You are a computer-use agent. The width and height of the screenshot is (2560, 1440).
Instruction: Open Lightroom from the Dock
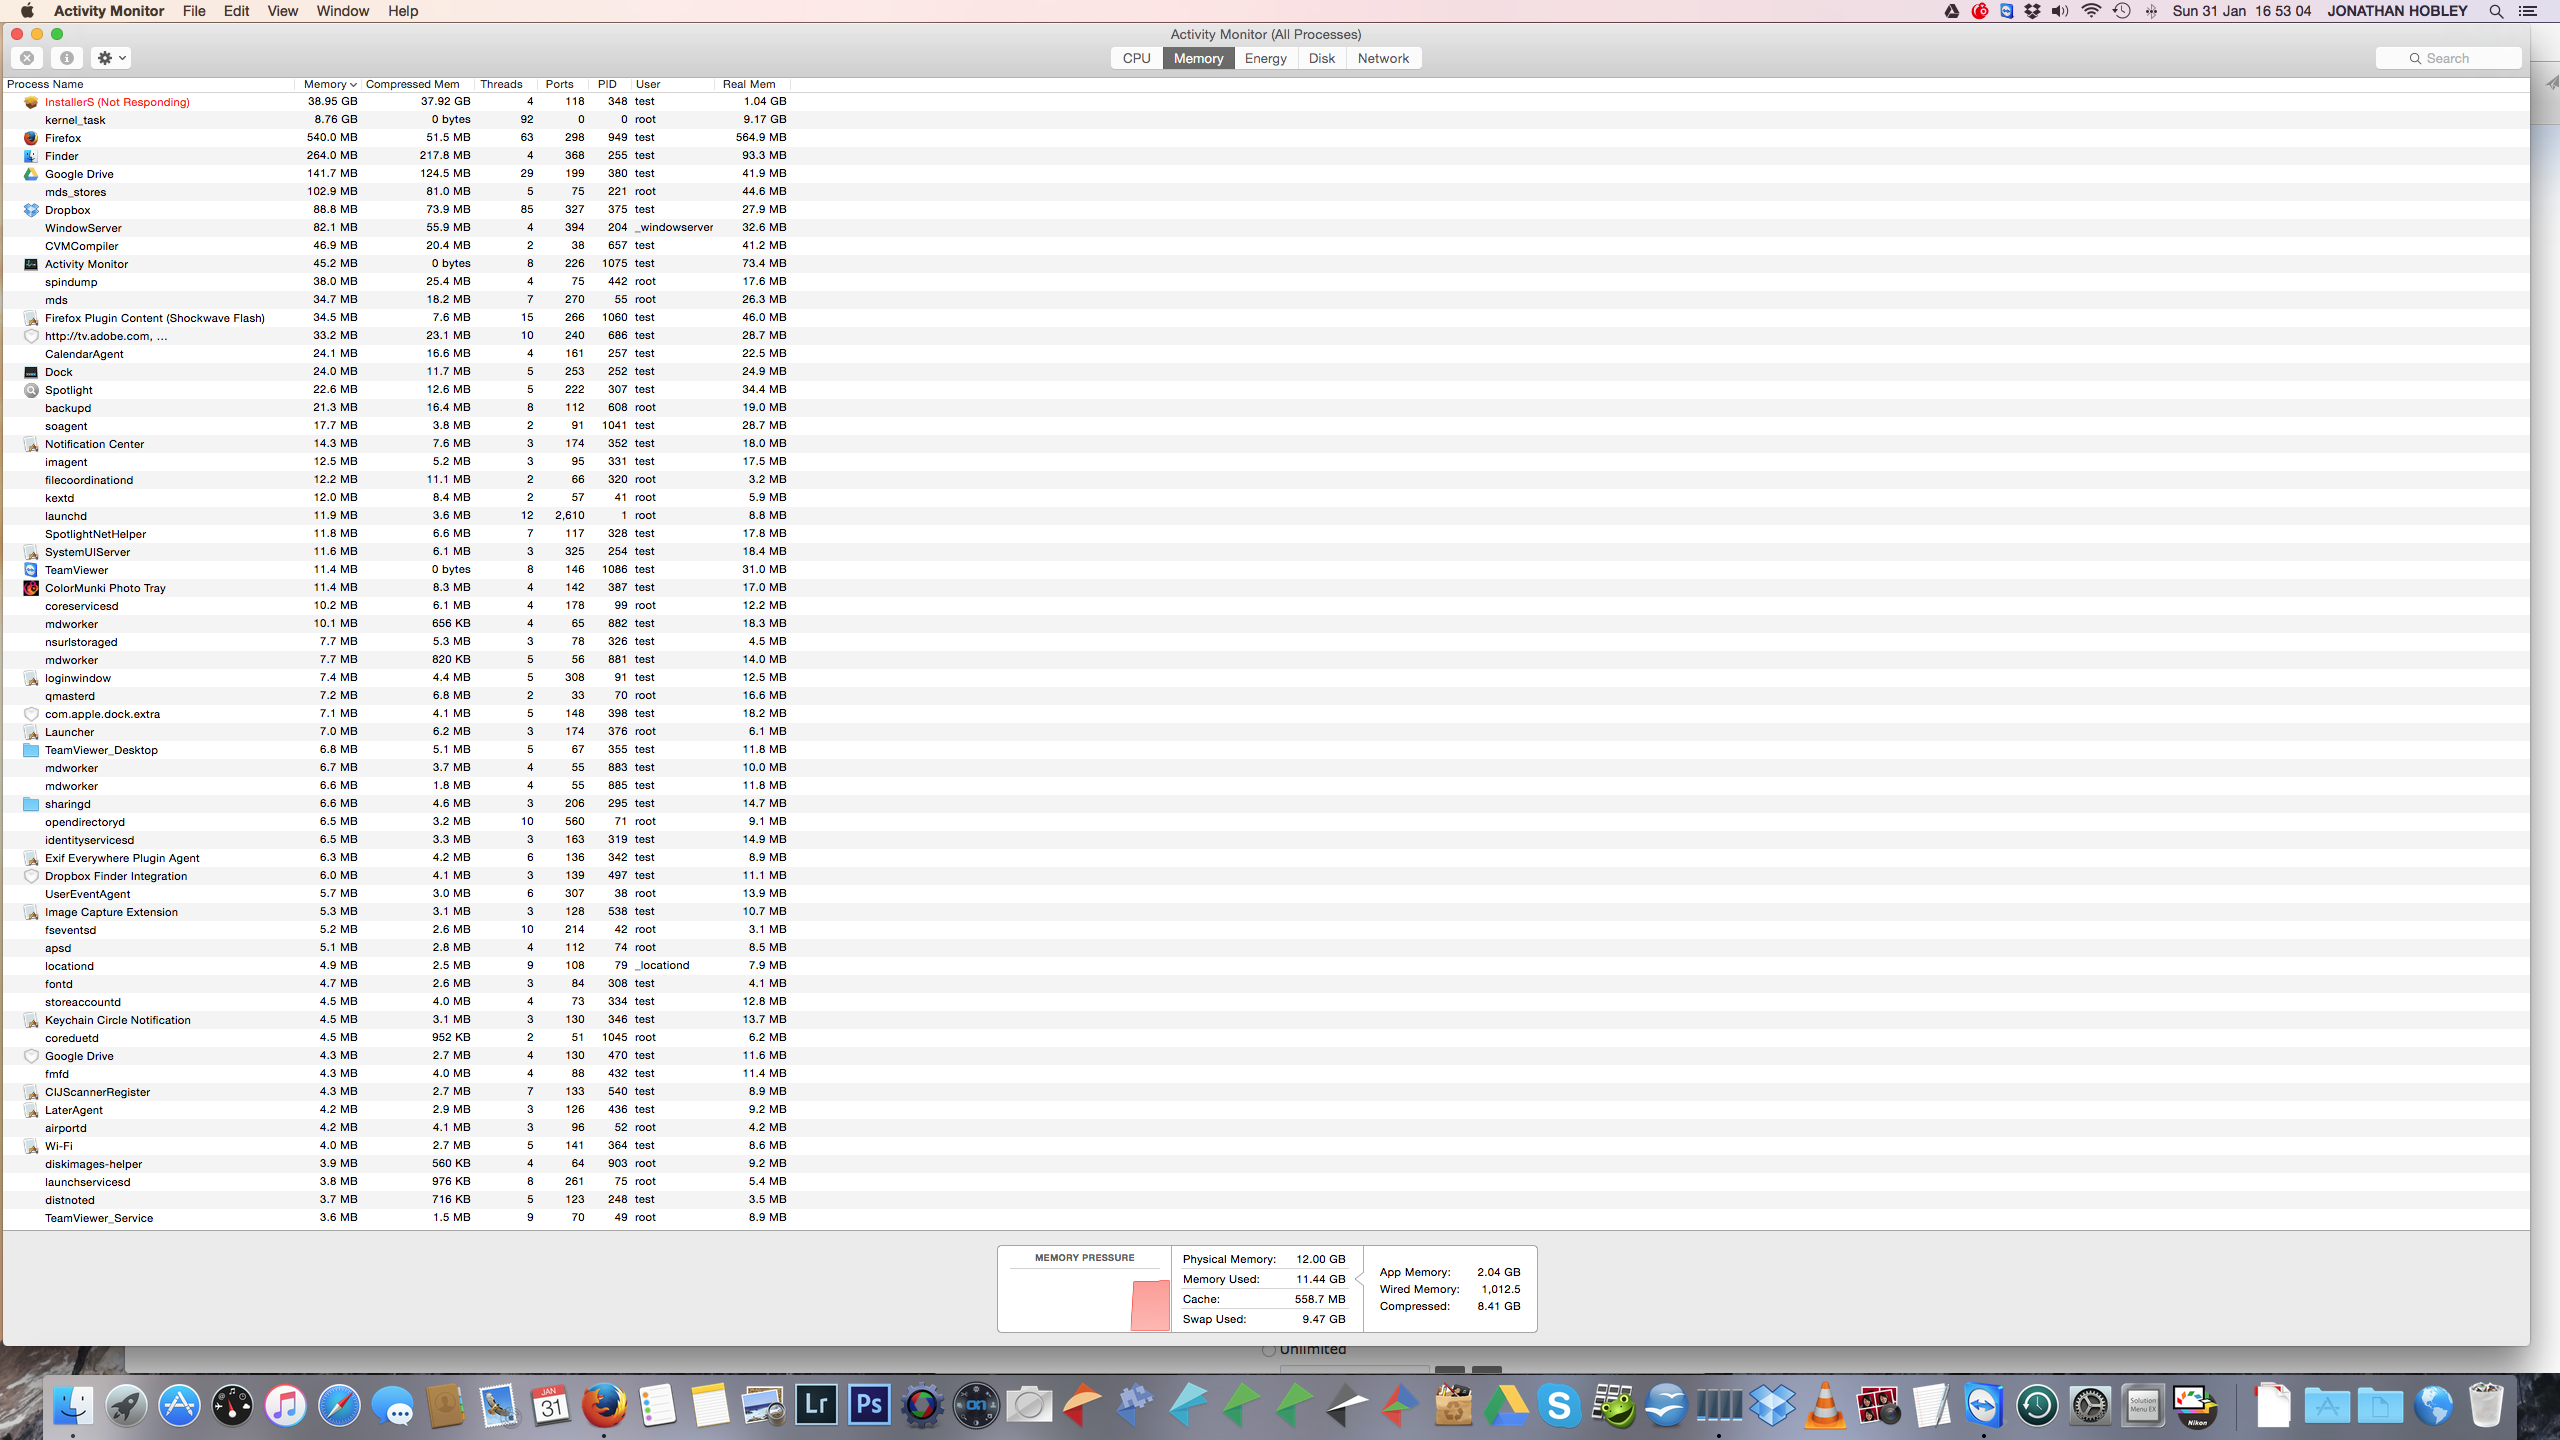(x=816, y=1405)
